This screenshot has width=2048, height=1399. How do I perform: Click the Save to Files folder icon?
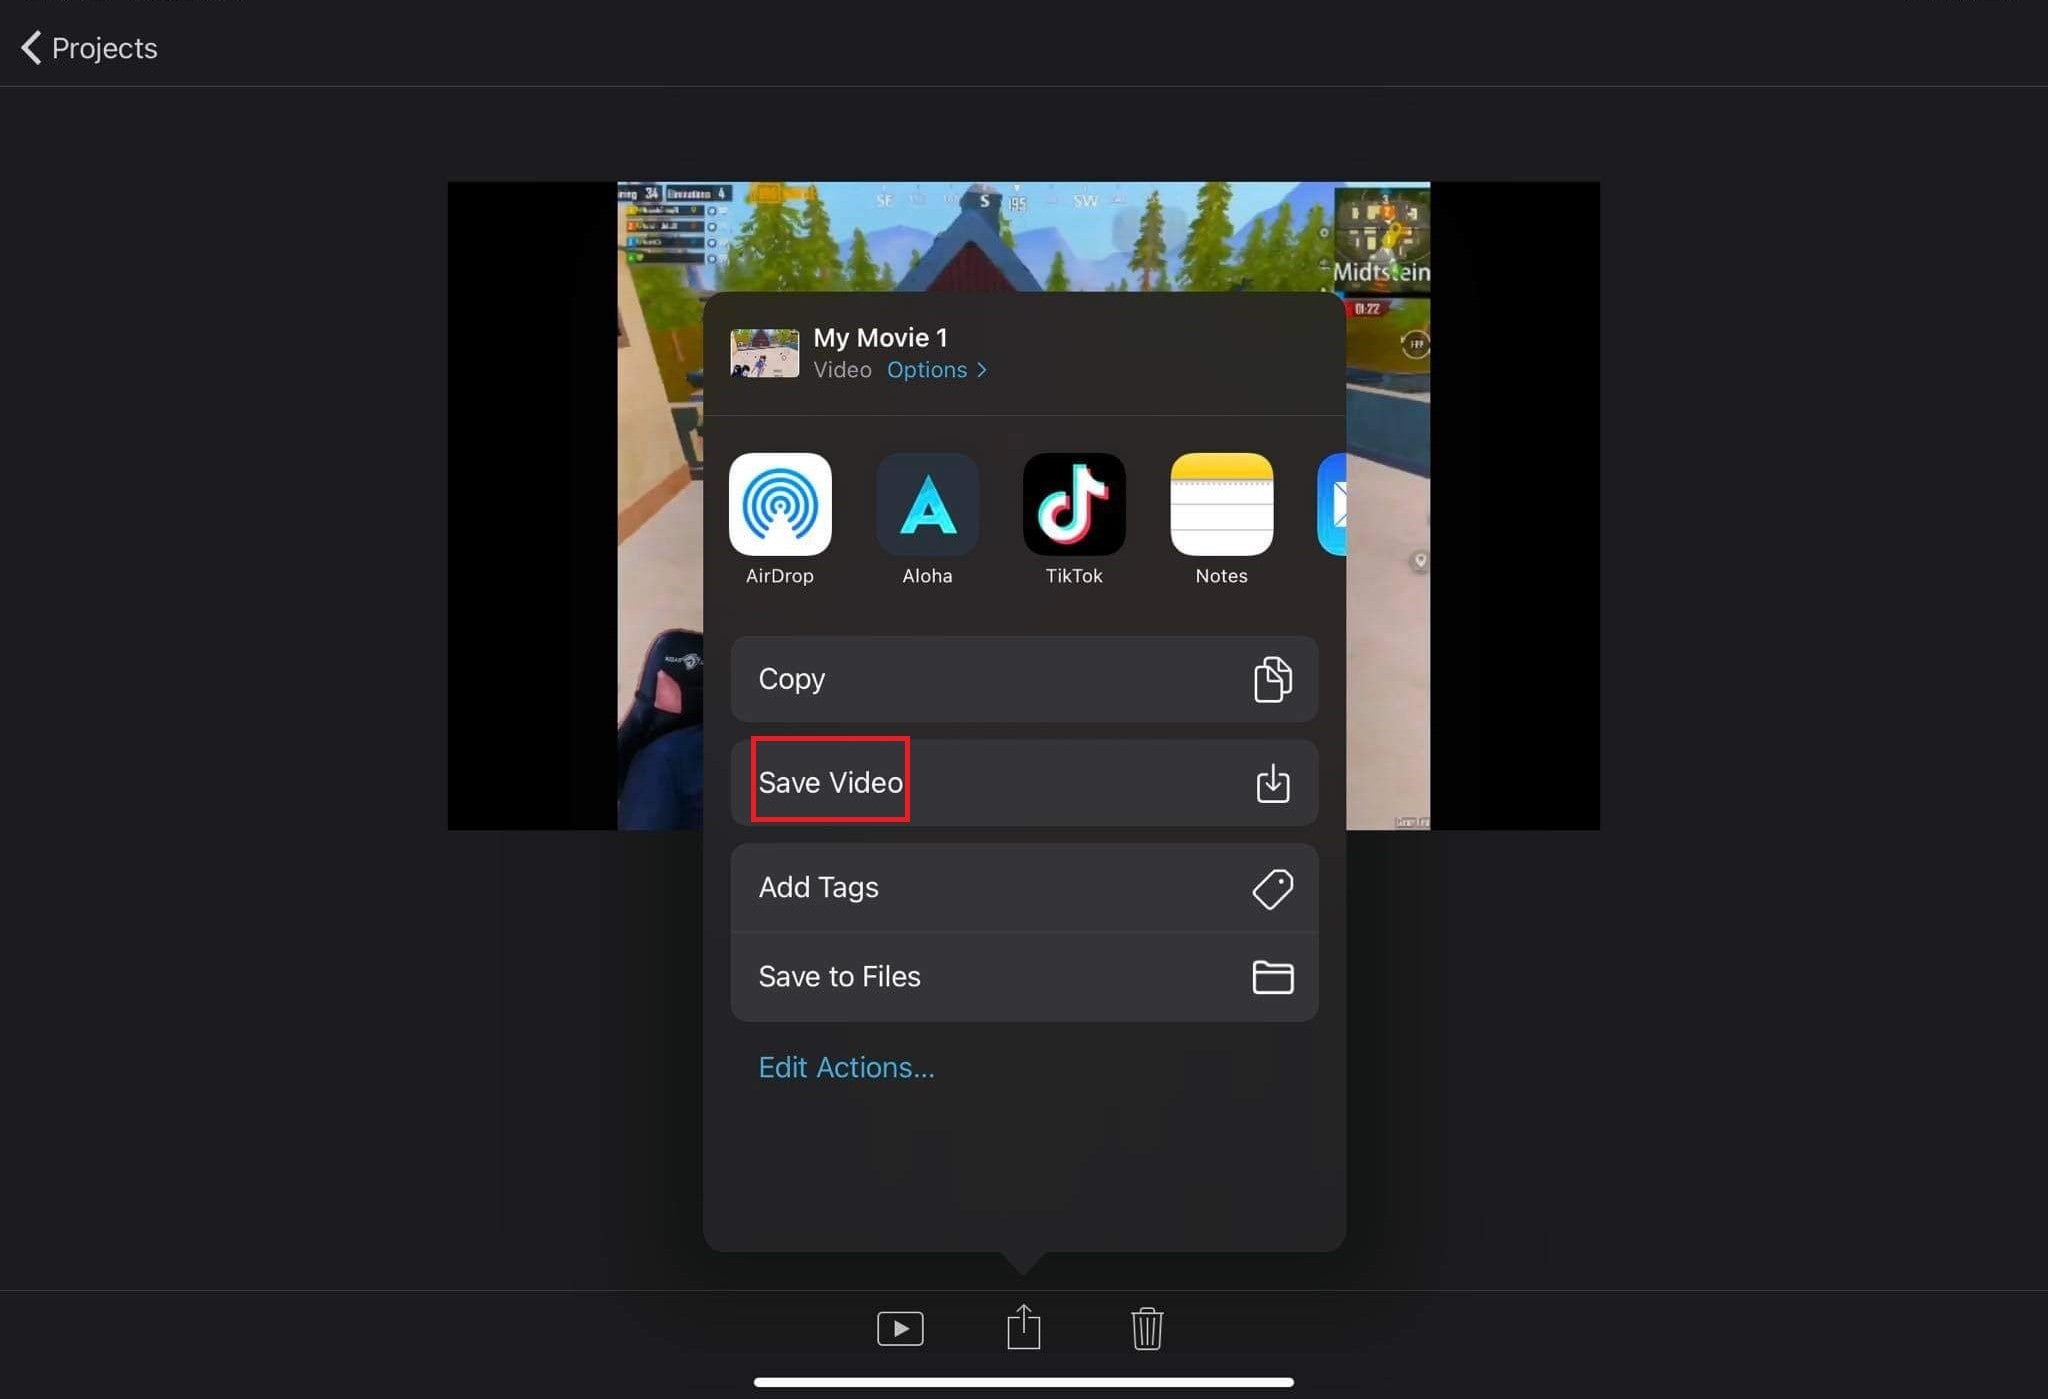[x=1273, y=976]
